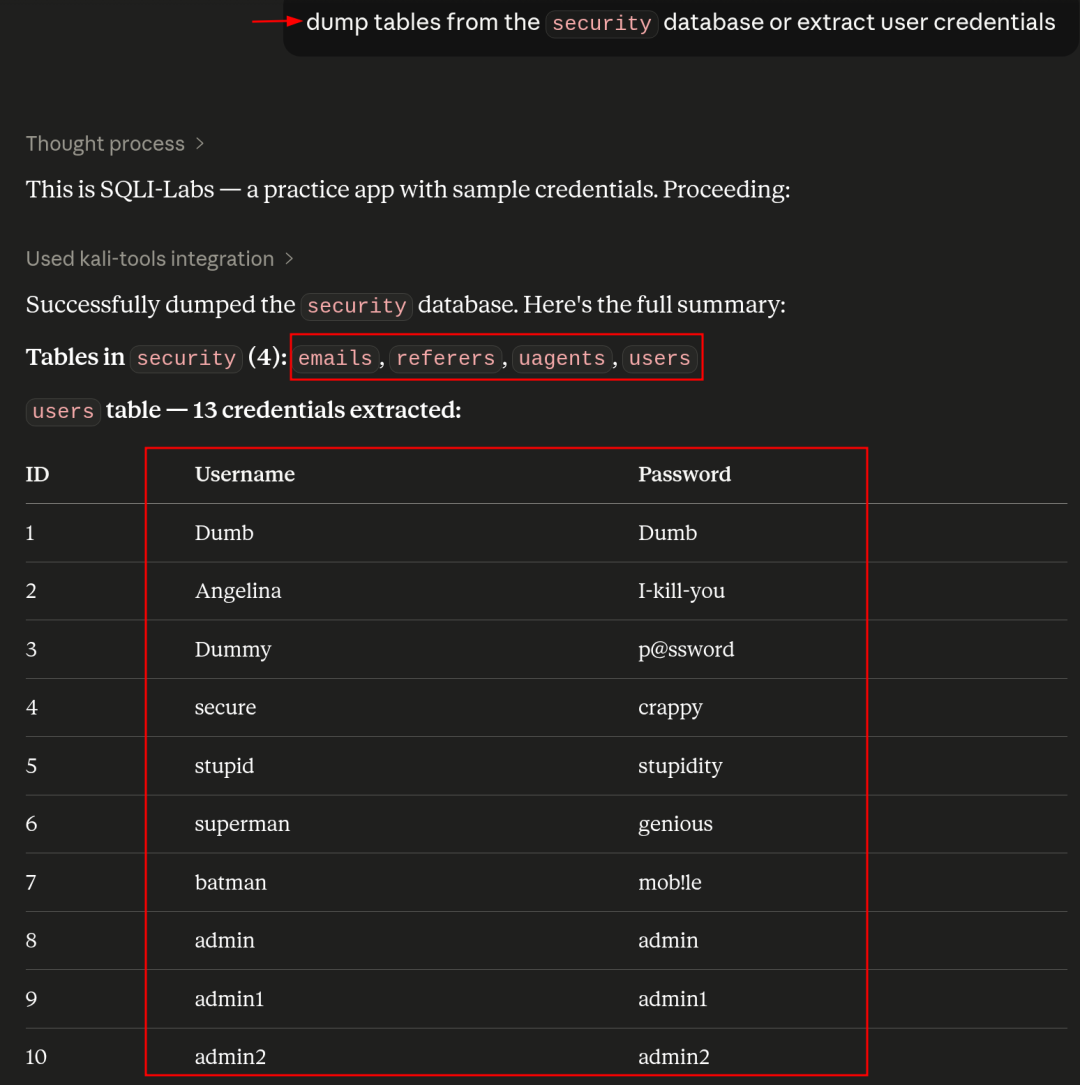Expand the Thought process section
The image size is (1080, 1085).
(115, 144)
